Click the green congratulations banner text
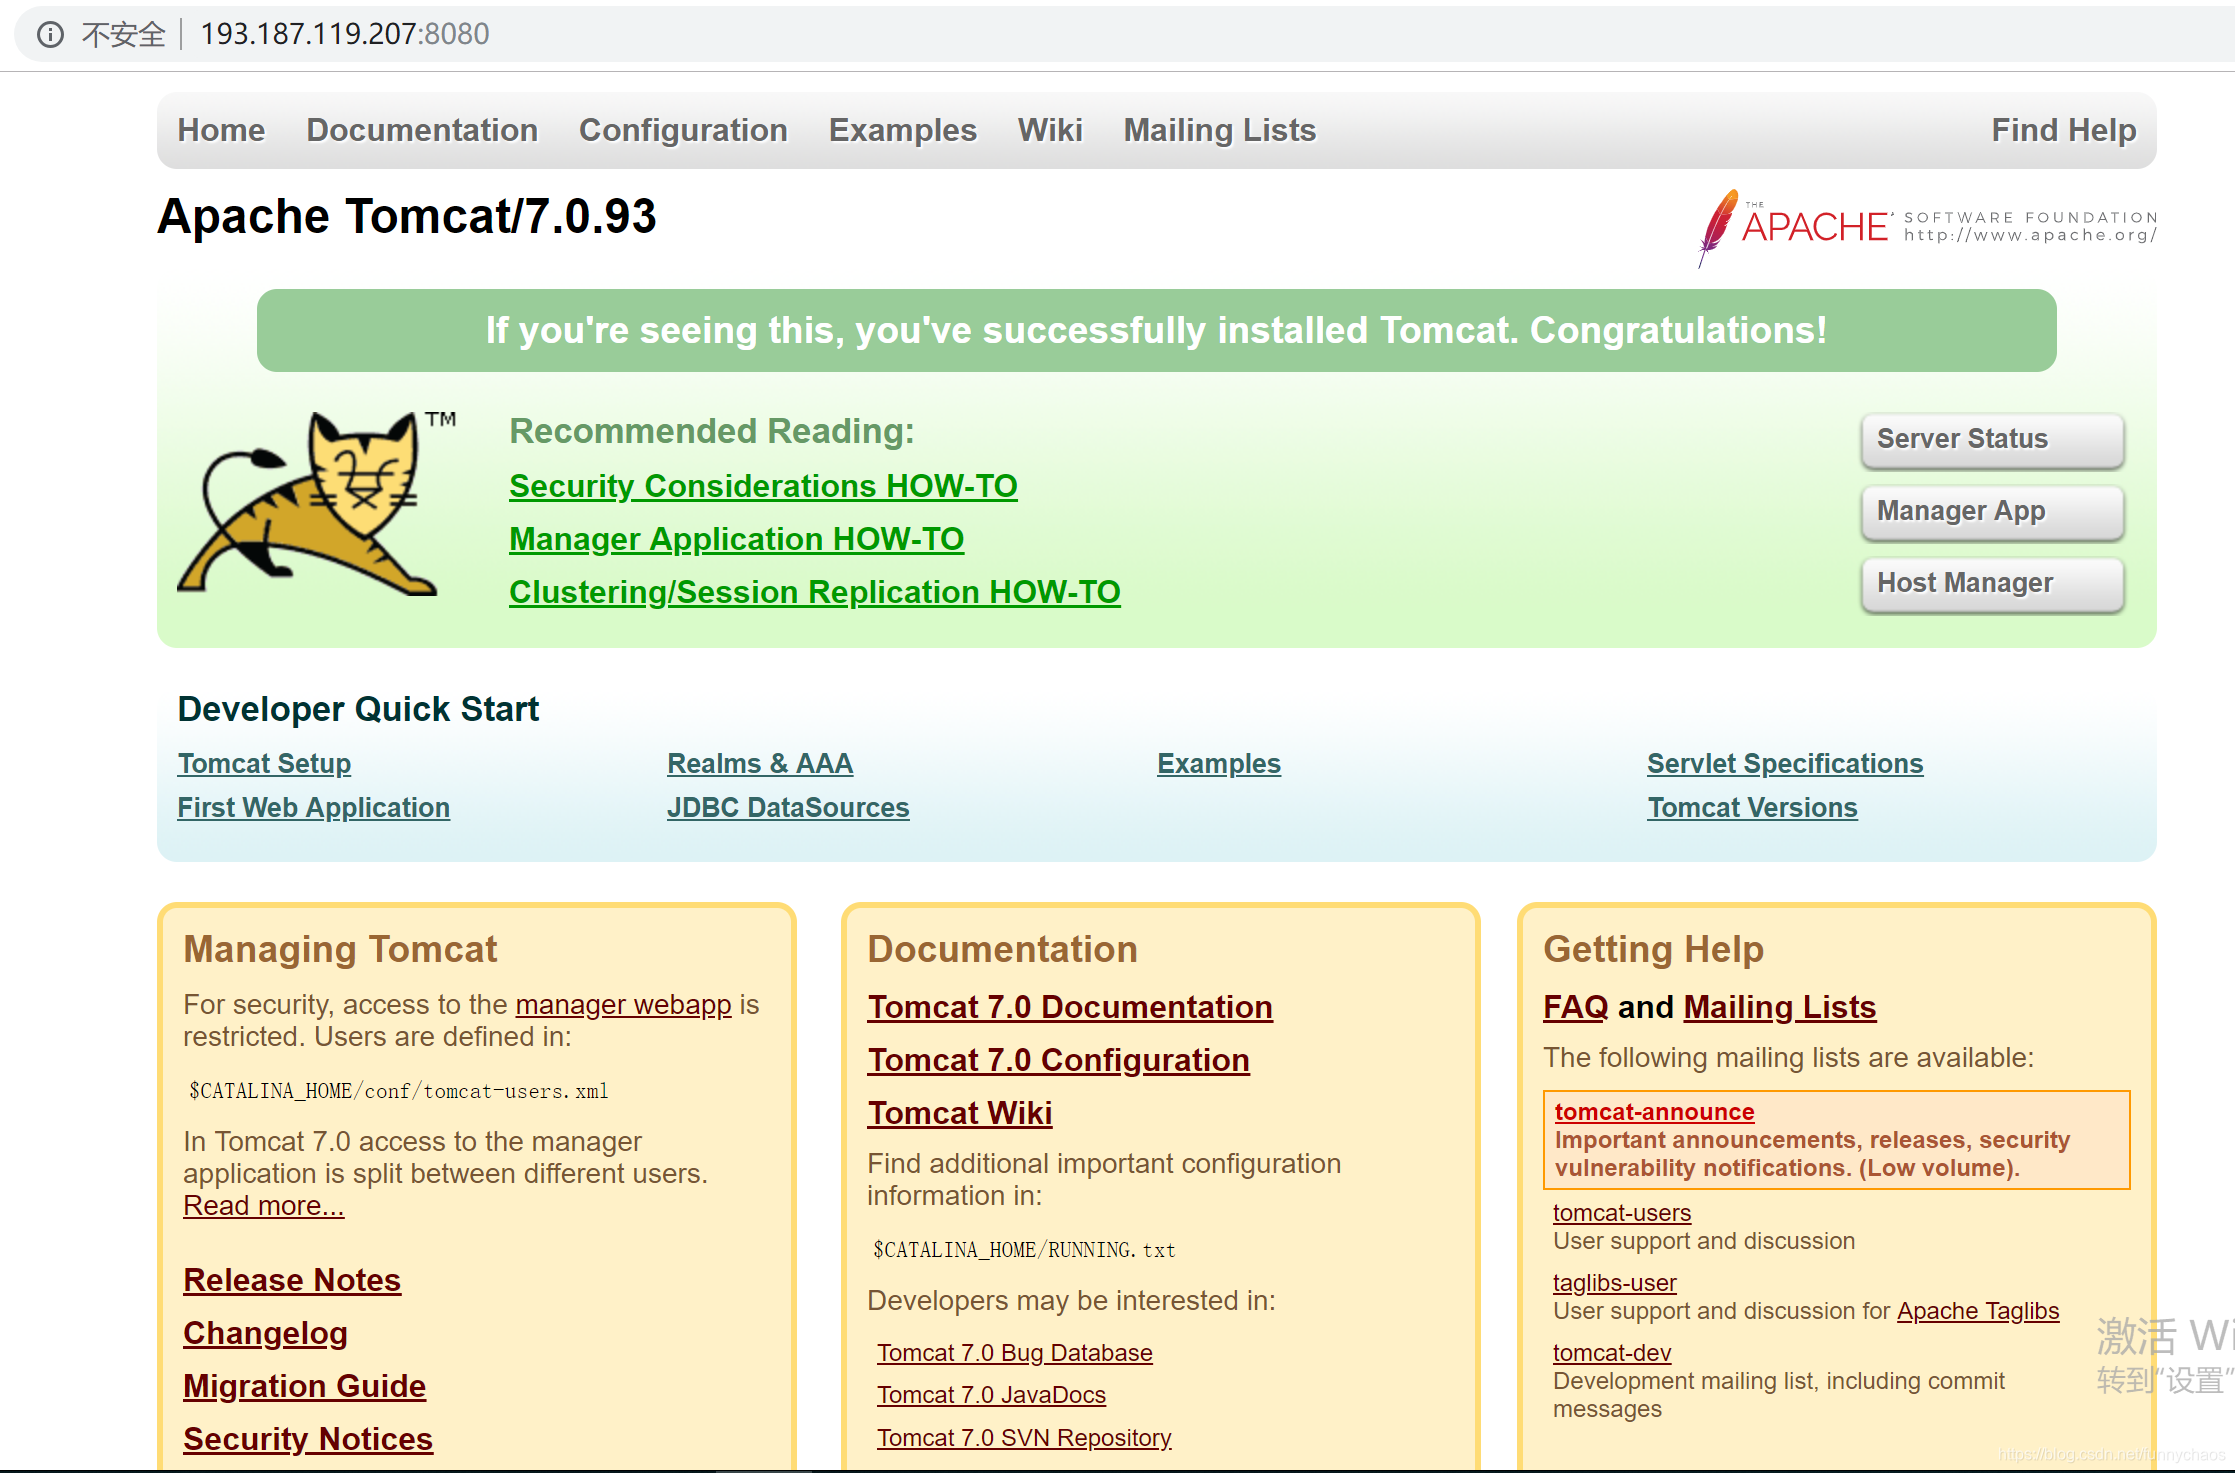This screenshot has height=1473, width=2235. click(1156, 331)
